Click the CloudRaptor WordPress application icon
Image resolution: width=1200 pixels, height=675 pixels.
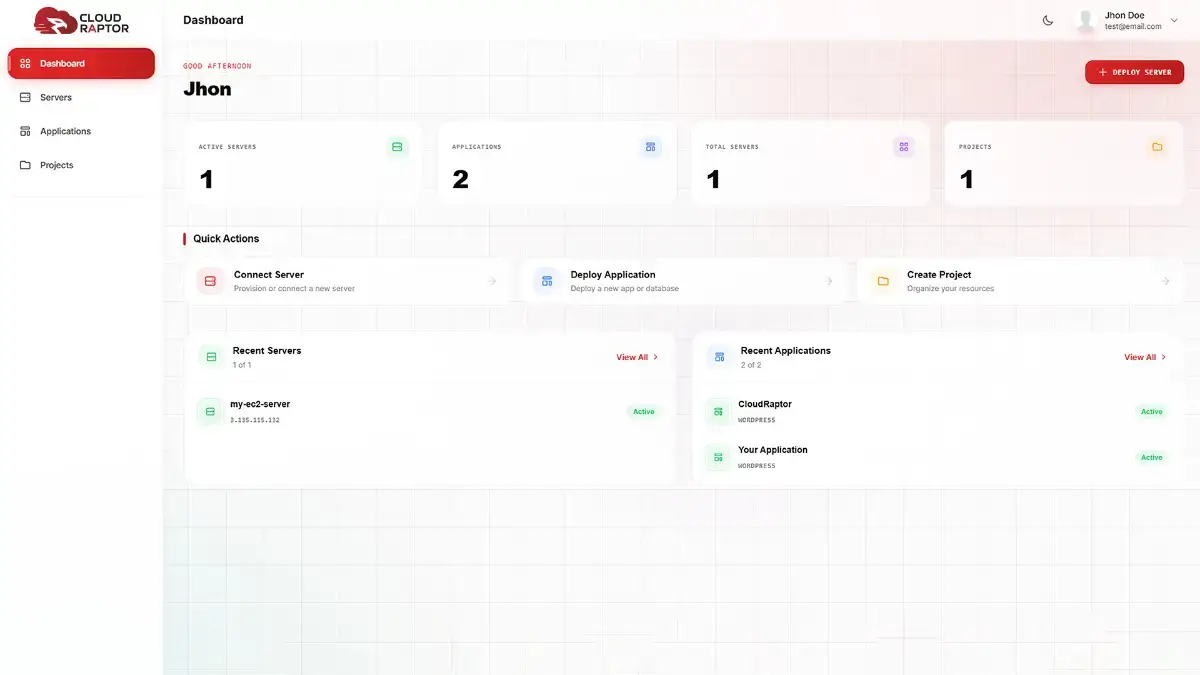tap(718, 411)
